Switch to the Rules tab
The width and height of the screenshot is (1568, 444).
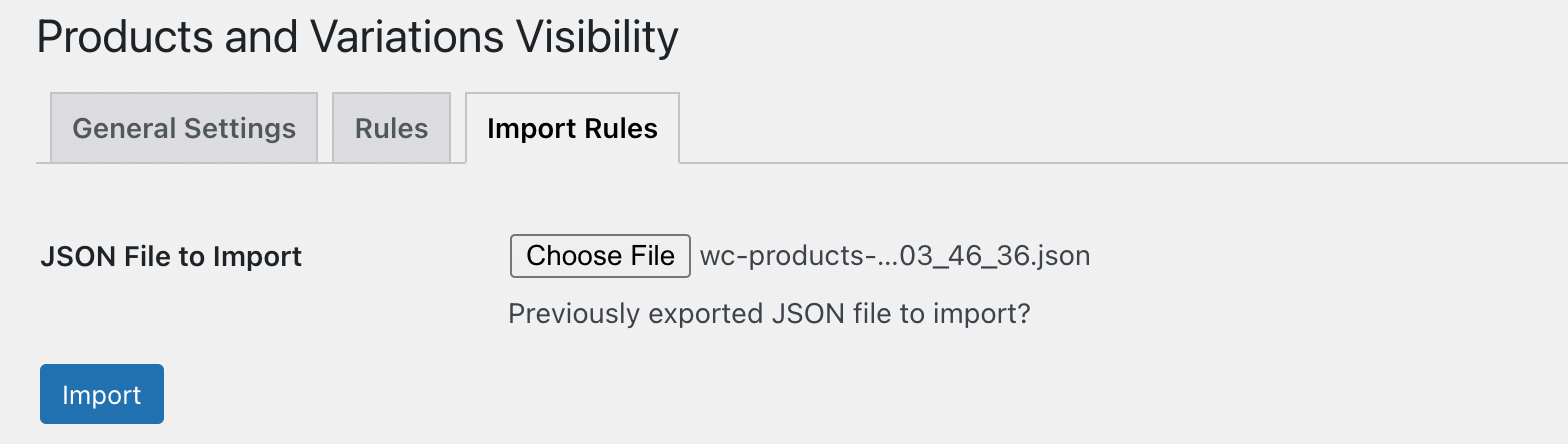(391, 128)
